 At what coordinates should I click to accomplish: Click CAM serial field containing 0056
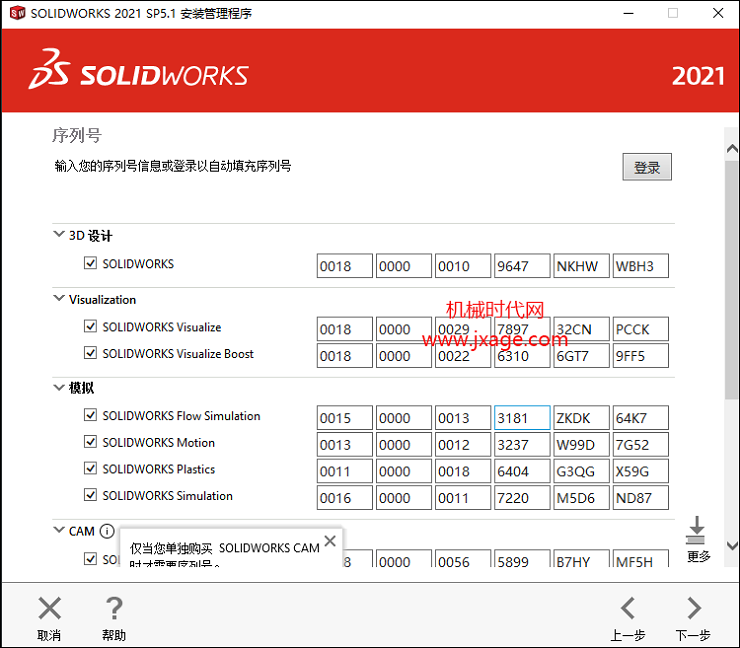click(462, 558)
